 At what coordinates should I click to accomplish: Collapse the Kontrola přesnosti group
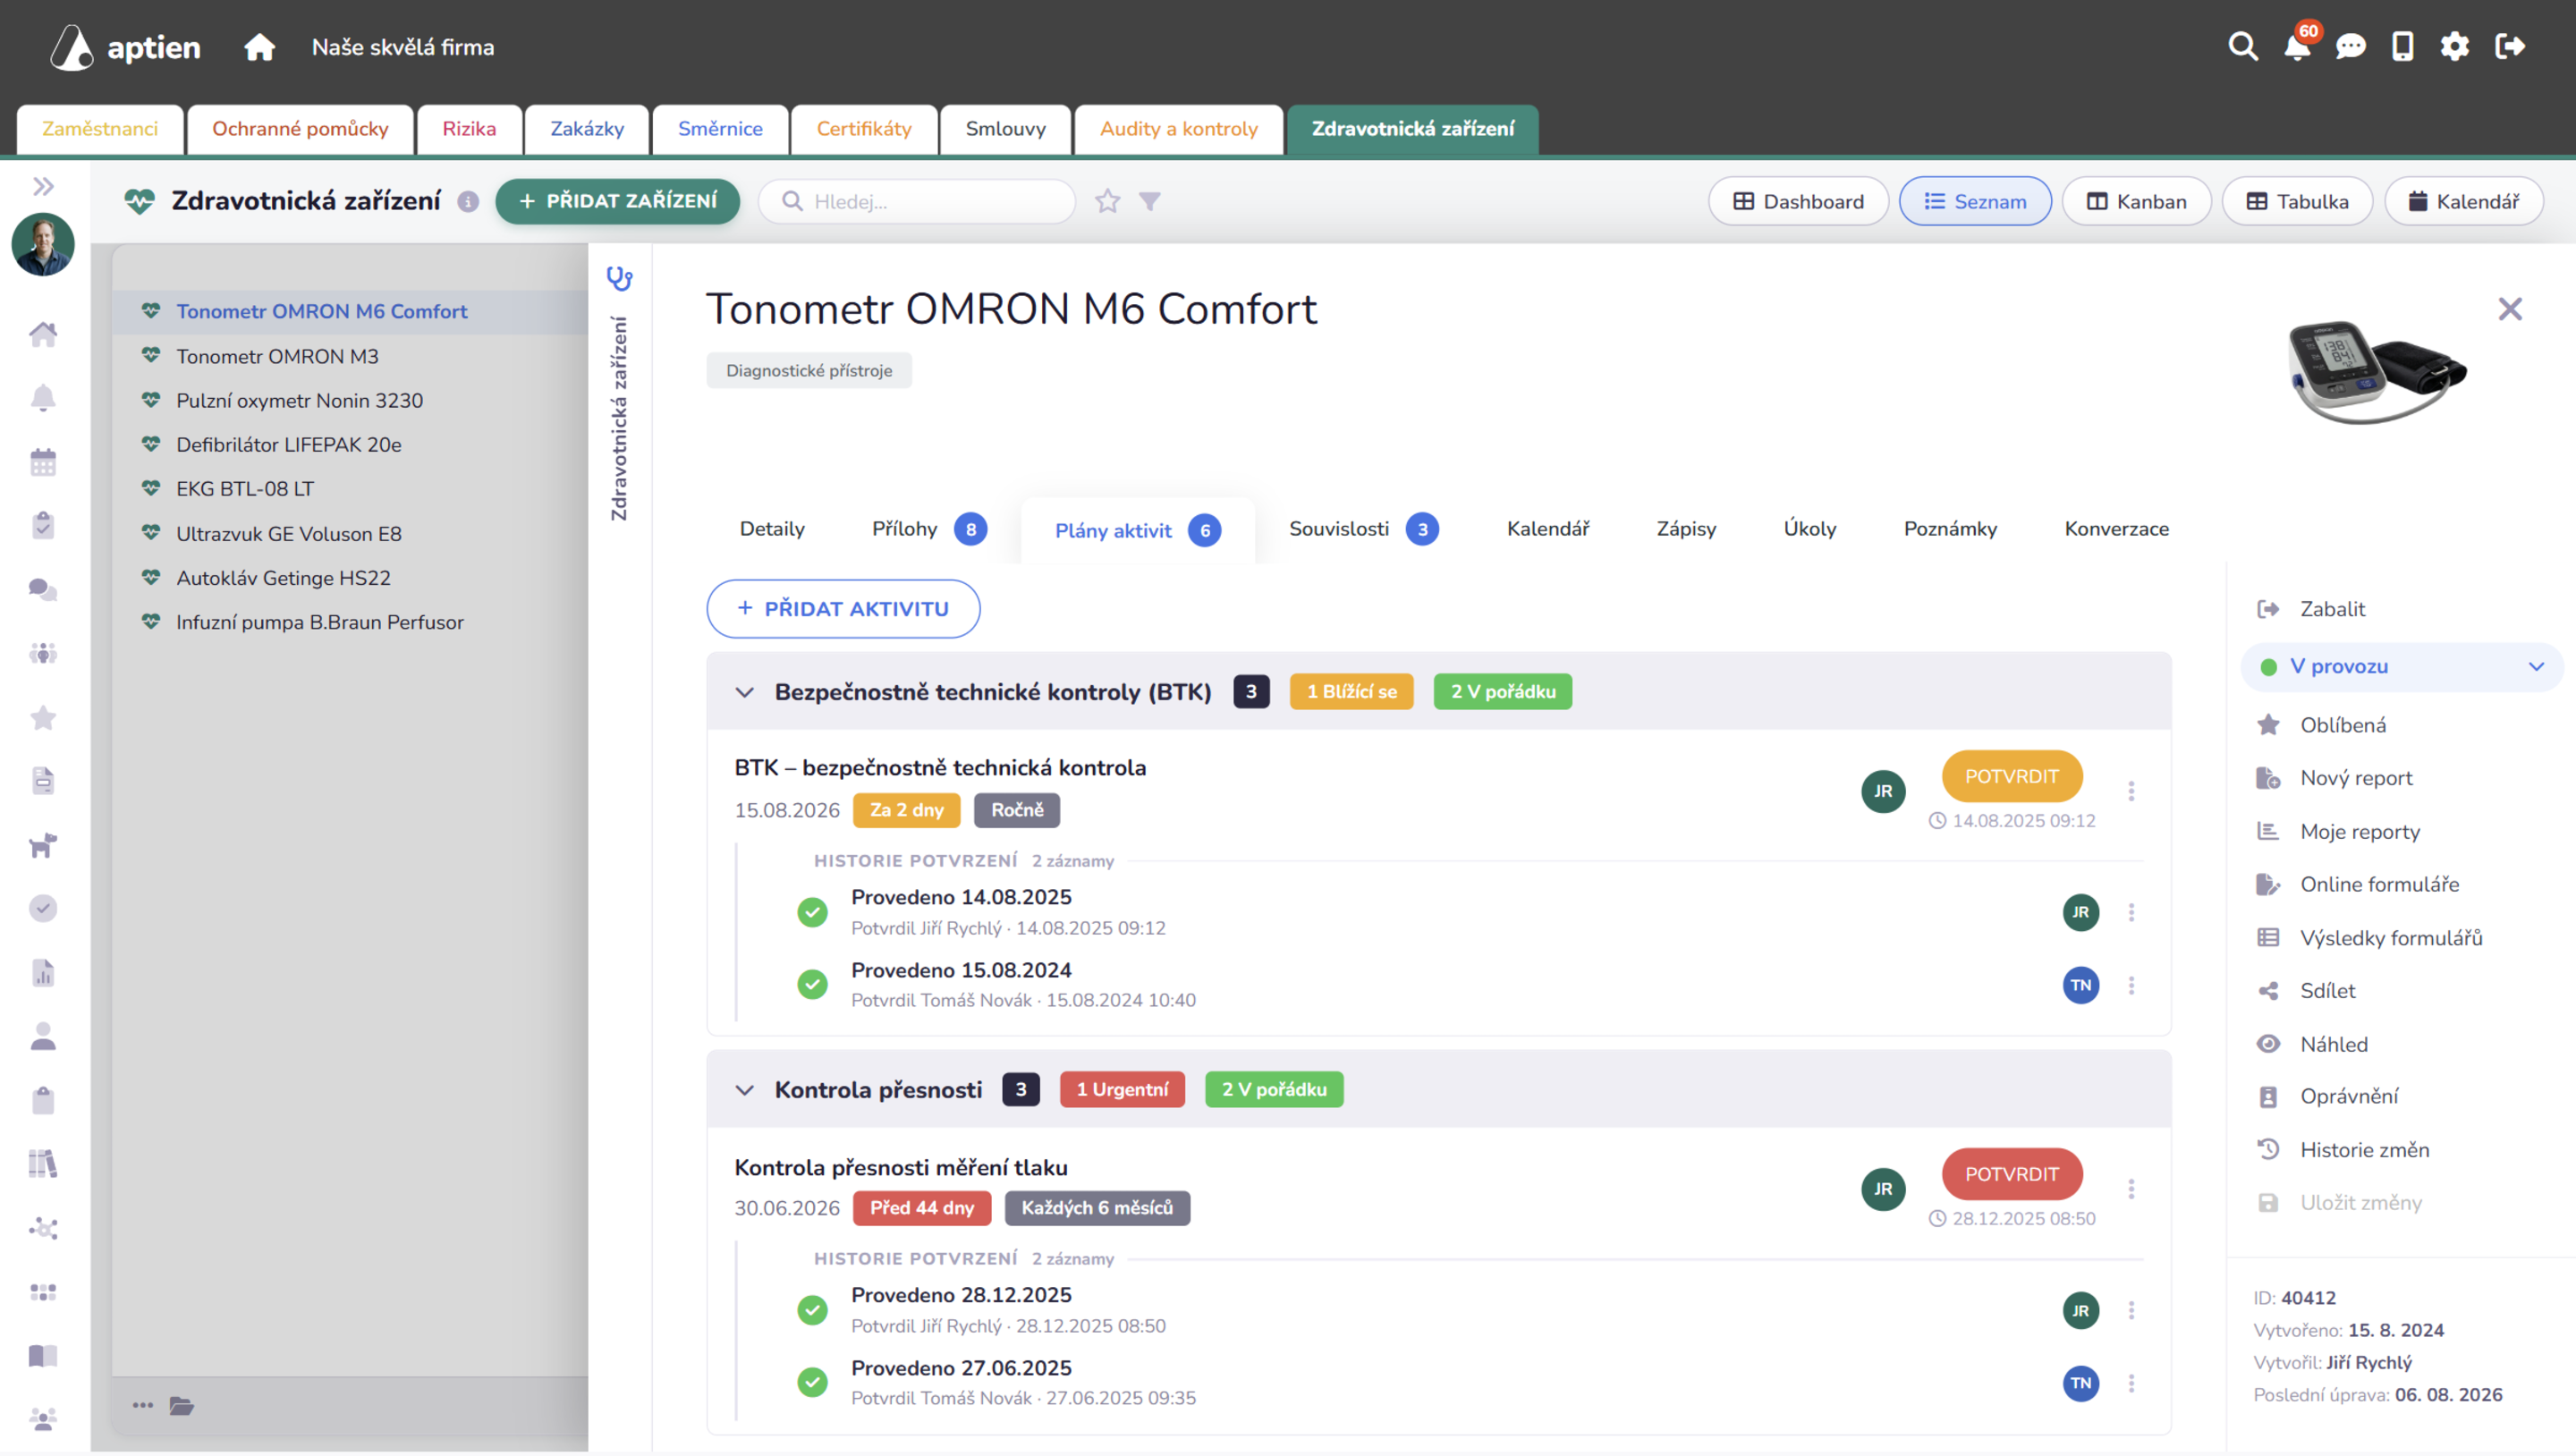tap(745, 1090)
